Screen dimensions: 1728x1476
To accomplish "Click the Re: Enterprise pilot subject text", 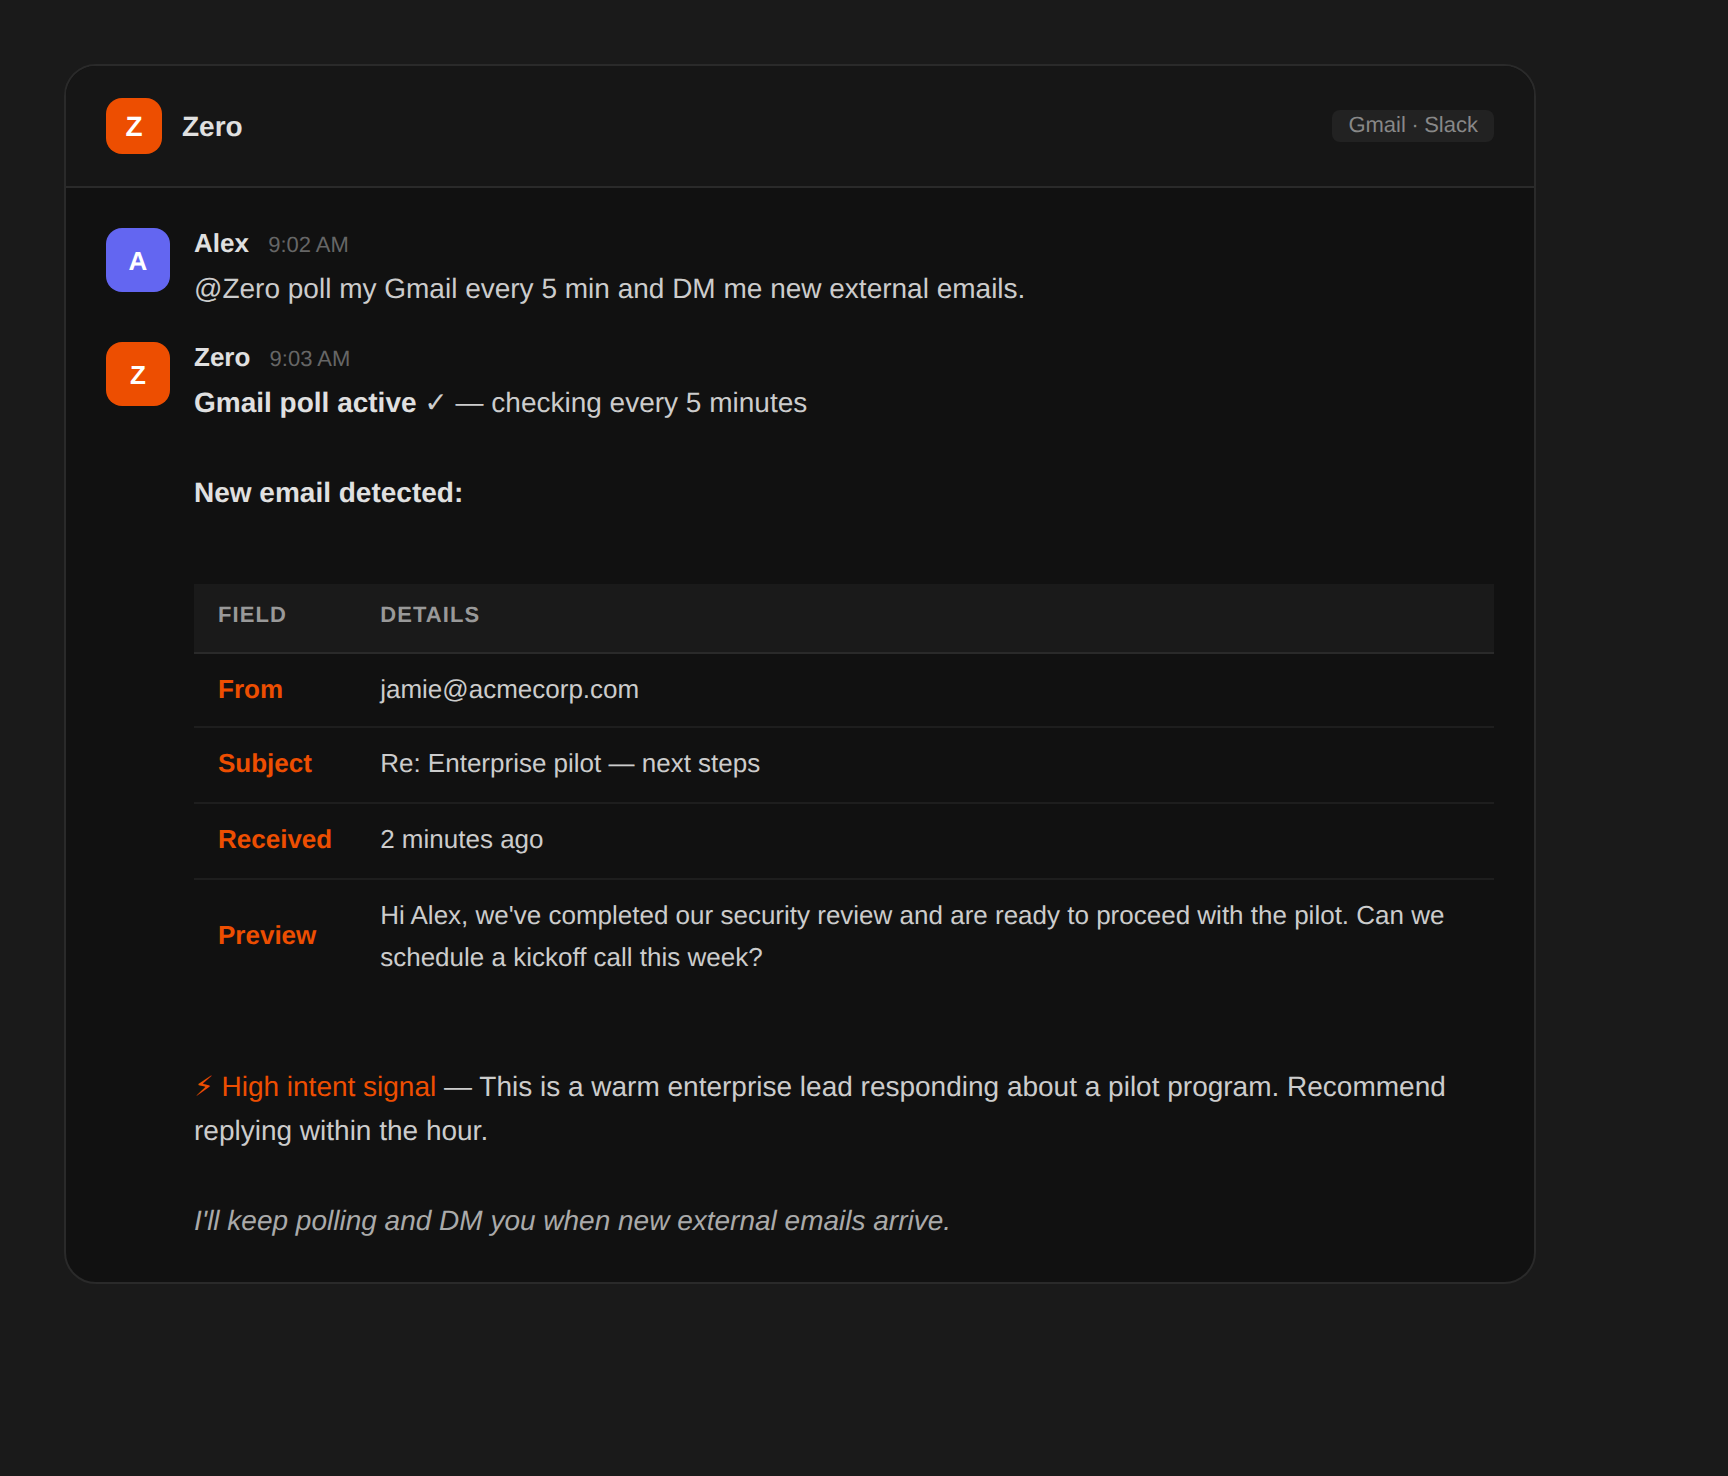I will [570, 764].
